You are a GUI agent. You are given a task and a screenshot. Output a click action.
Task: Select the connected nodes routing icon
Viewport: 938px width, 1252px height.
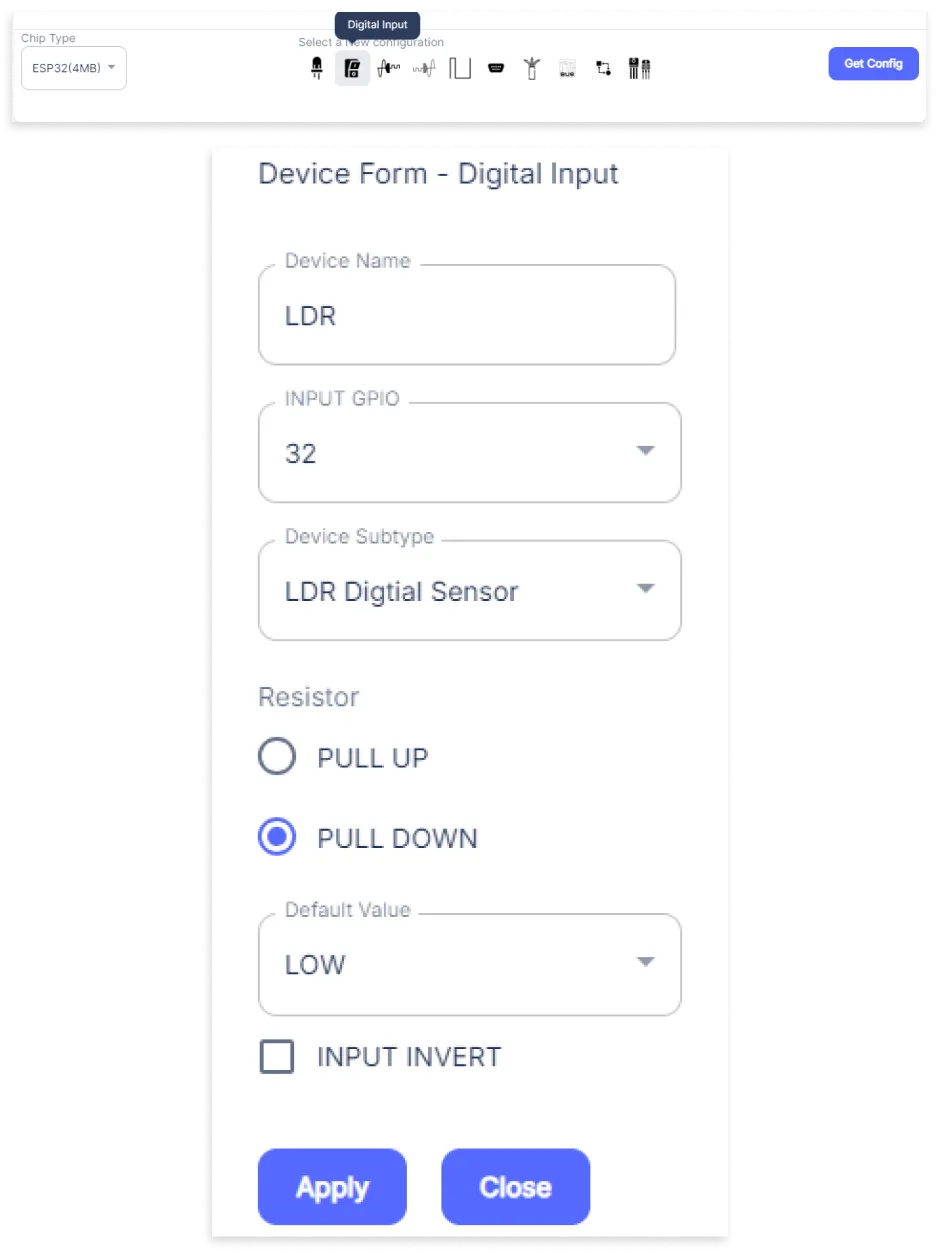[x=603, y=68]
